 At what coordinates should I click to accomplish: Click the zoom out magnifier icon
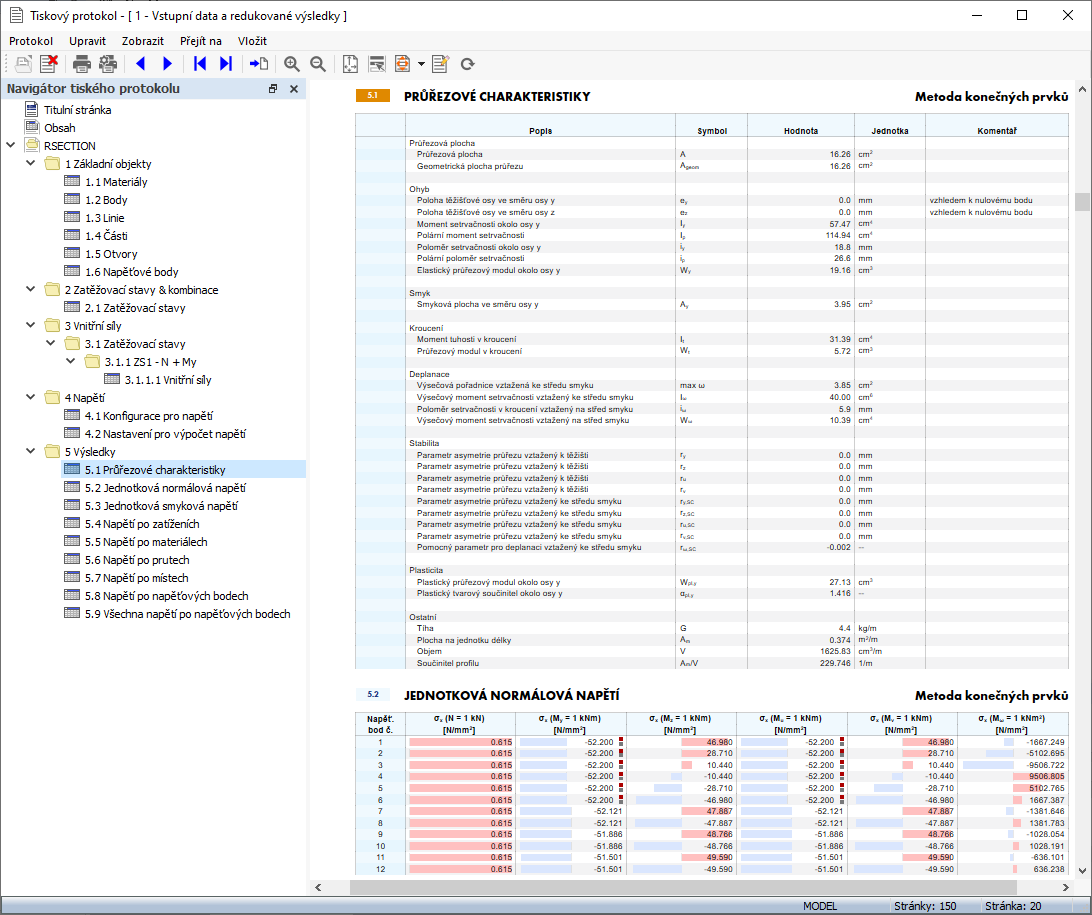[x=318, y=64]
